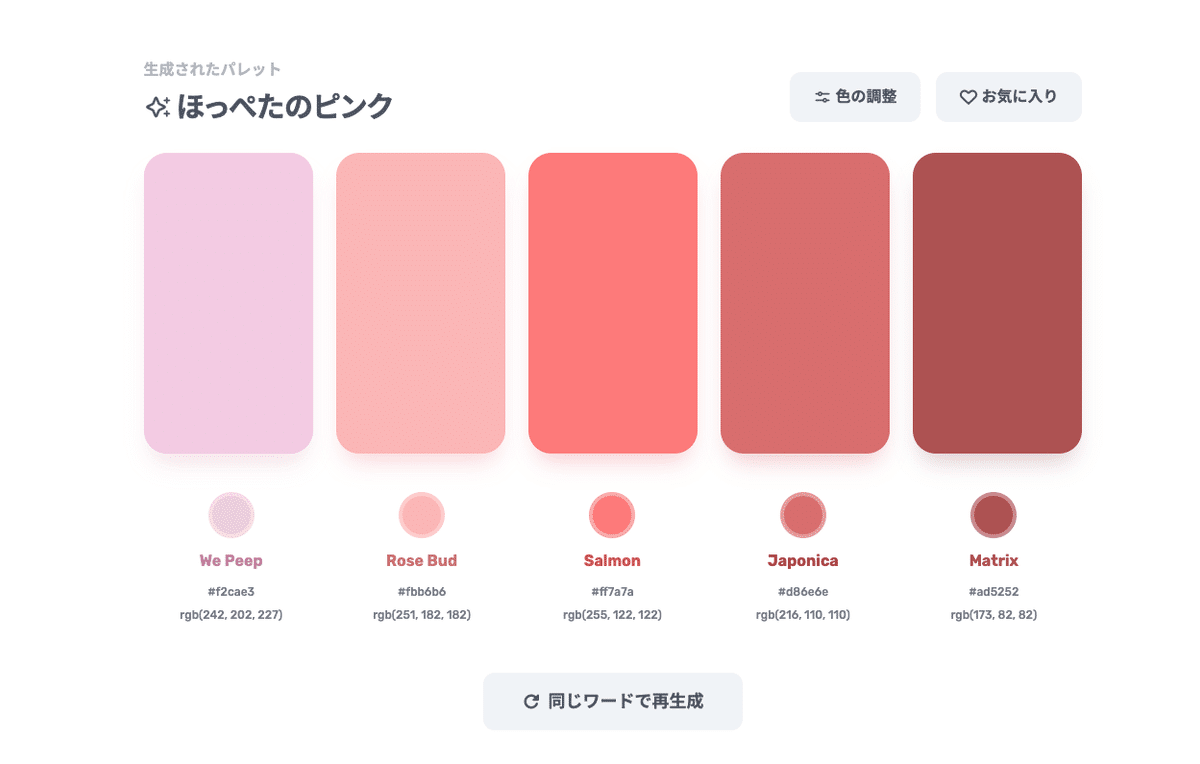Select the Japonica circular color dot
This screenshot has height=764, width=1200.
(x=803, y=515)
